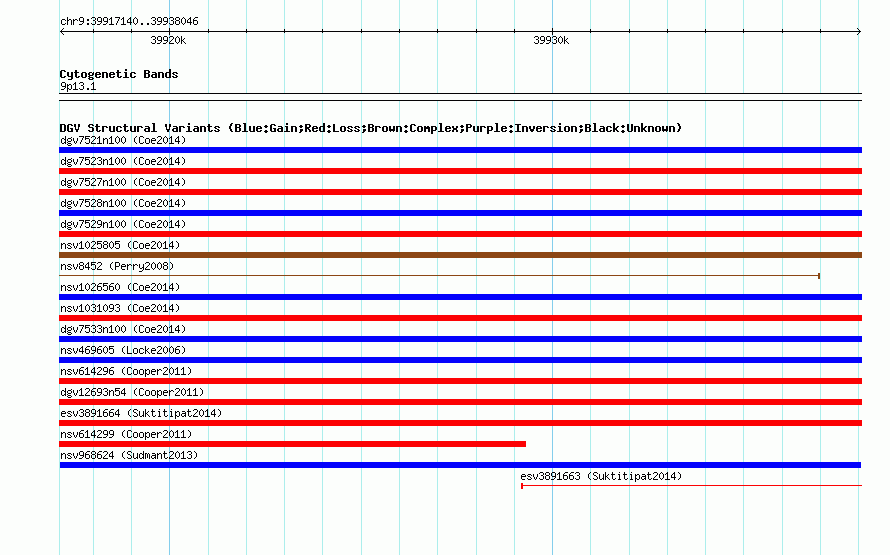The width and height of the screenshot is (890, 555).
Task: Select the red nsv614296 loss bar
Action: pyautogui.click(x=460, y=381)
